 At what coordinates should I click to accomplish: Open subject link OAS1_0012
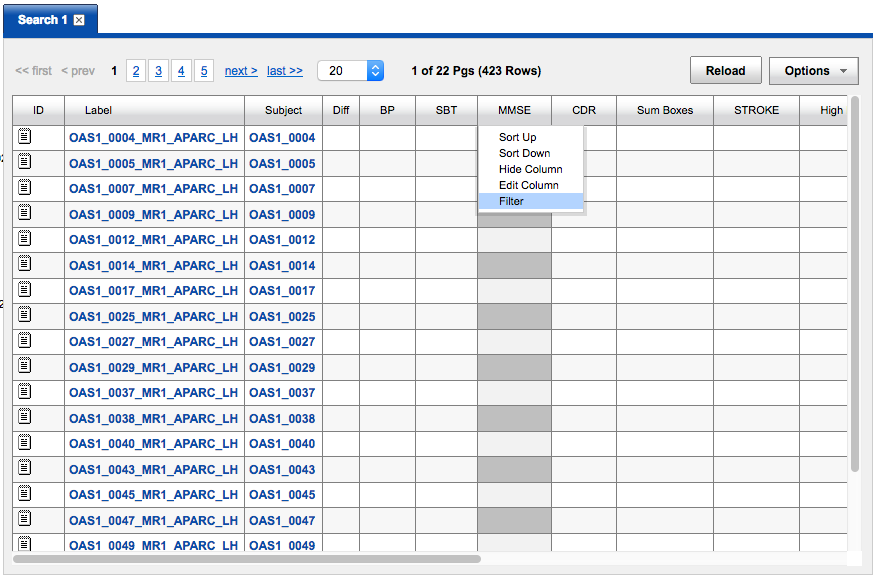point(282,240)
